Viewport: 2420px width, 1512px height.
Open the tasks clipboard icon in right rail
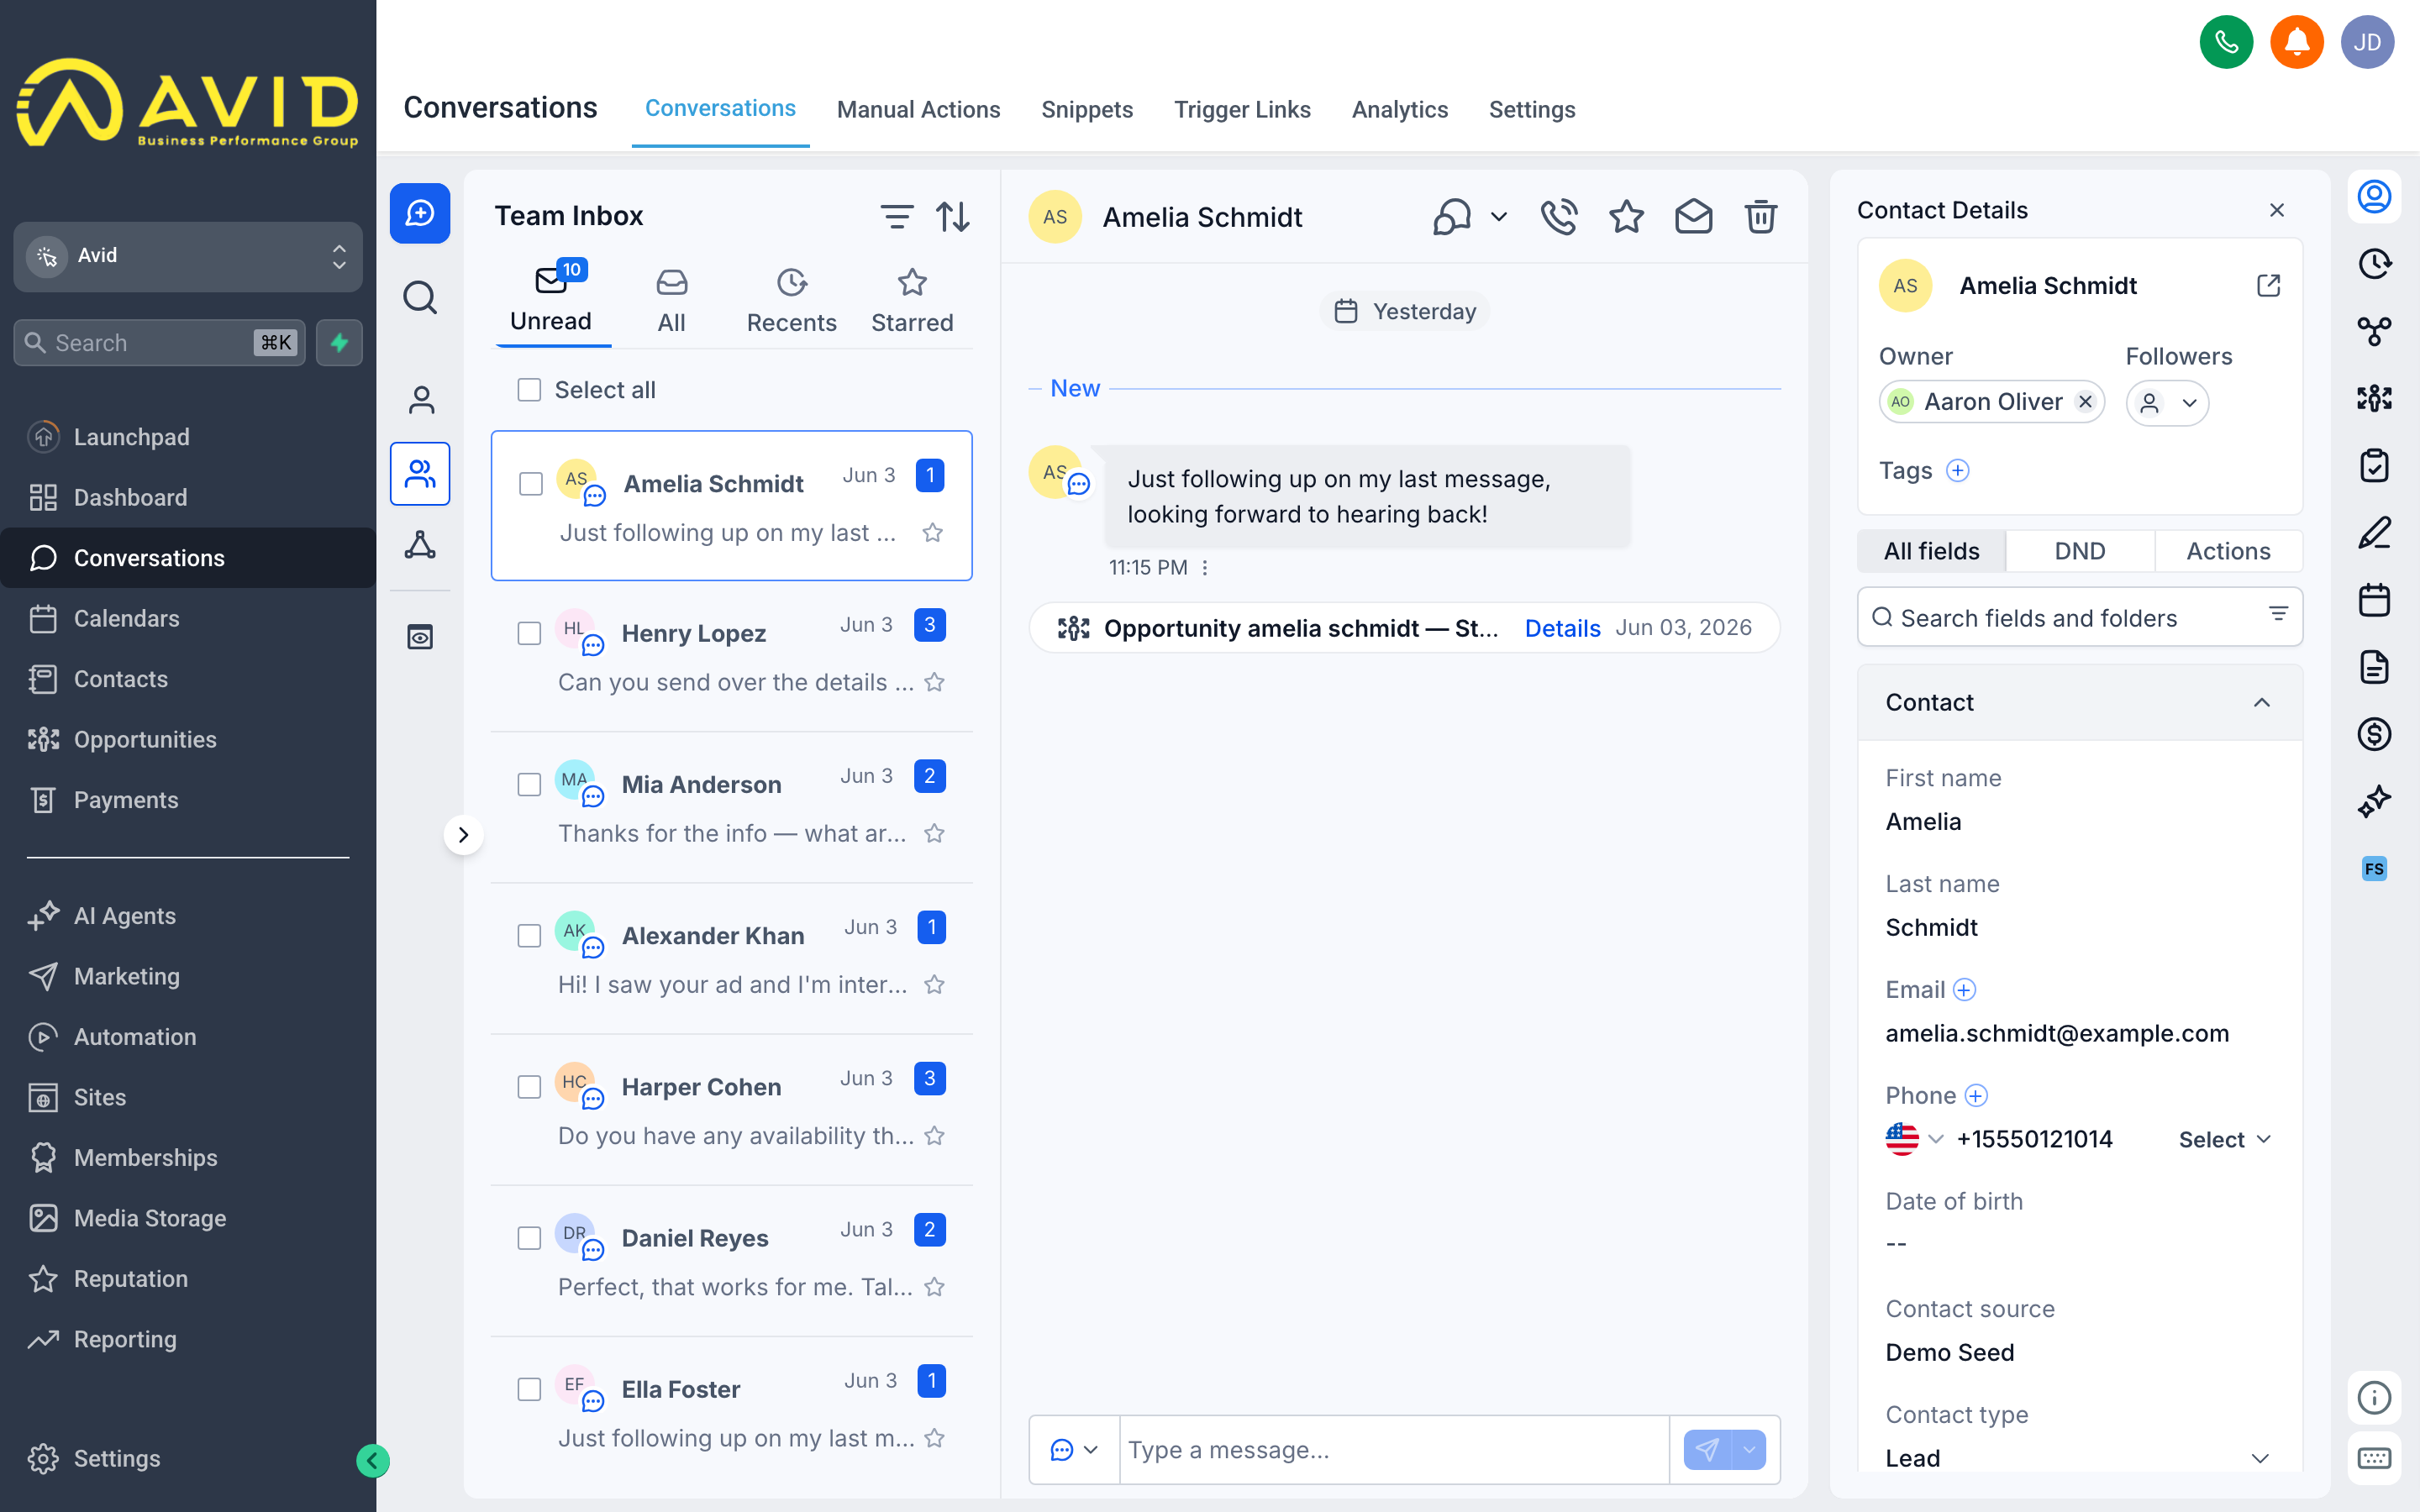point(2374,465)
